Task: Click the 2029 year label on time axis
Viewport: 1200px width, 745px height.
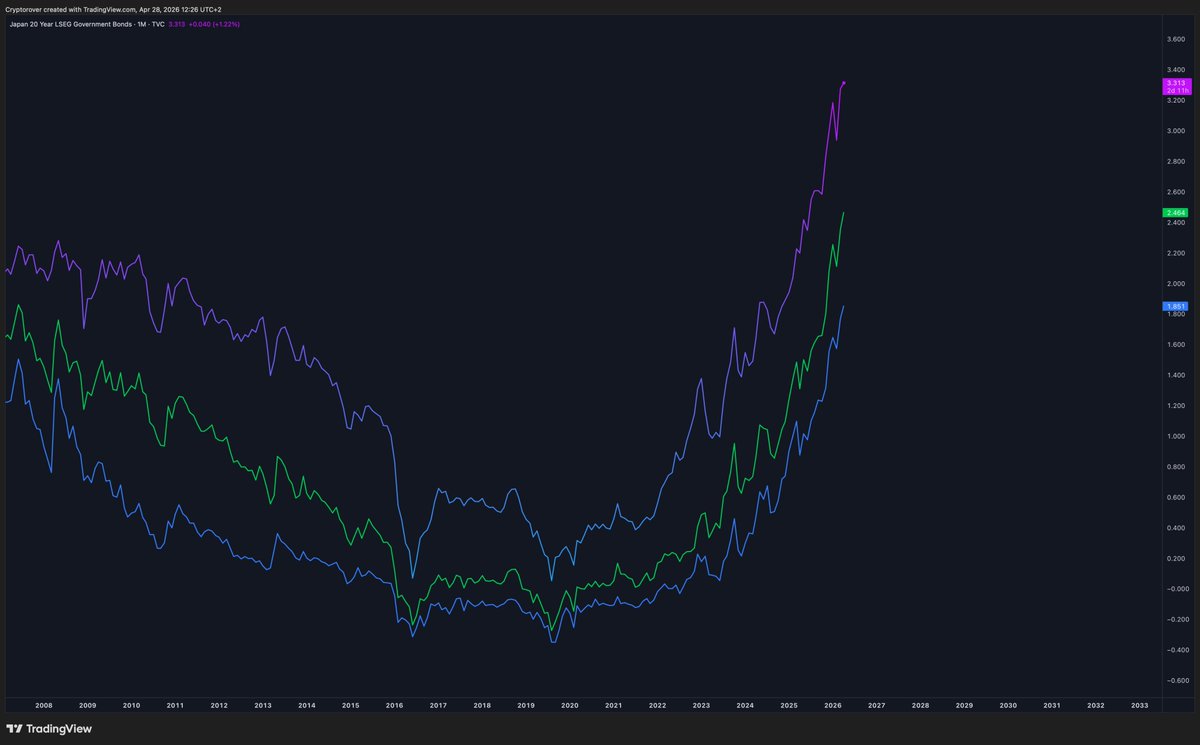Action: coord(964,705)
